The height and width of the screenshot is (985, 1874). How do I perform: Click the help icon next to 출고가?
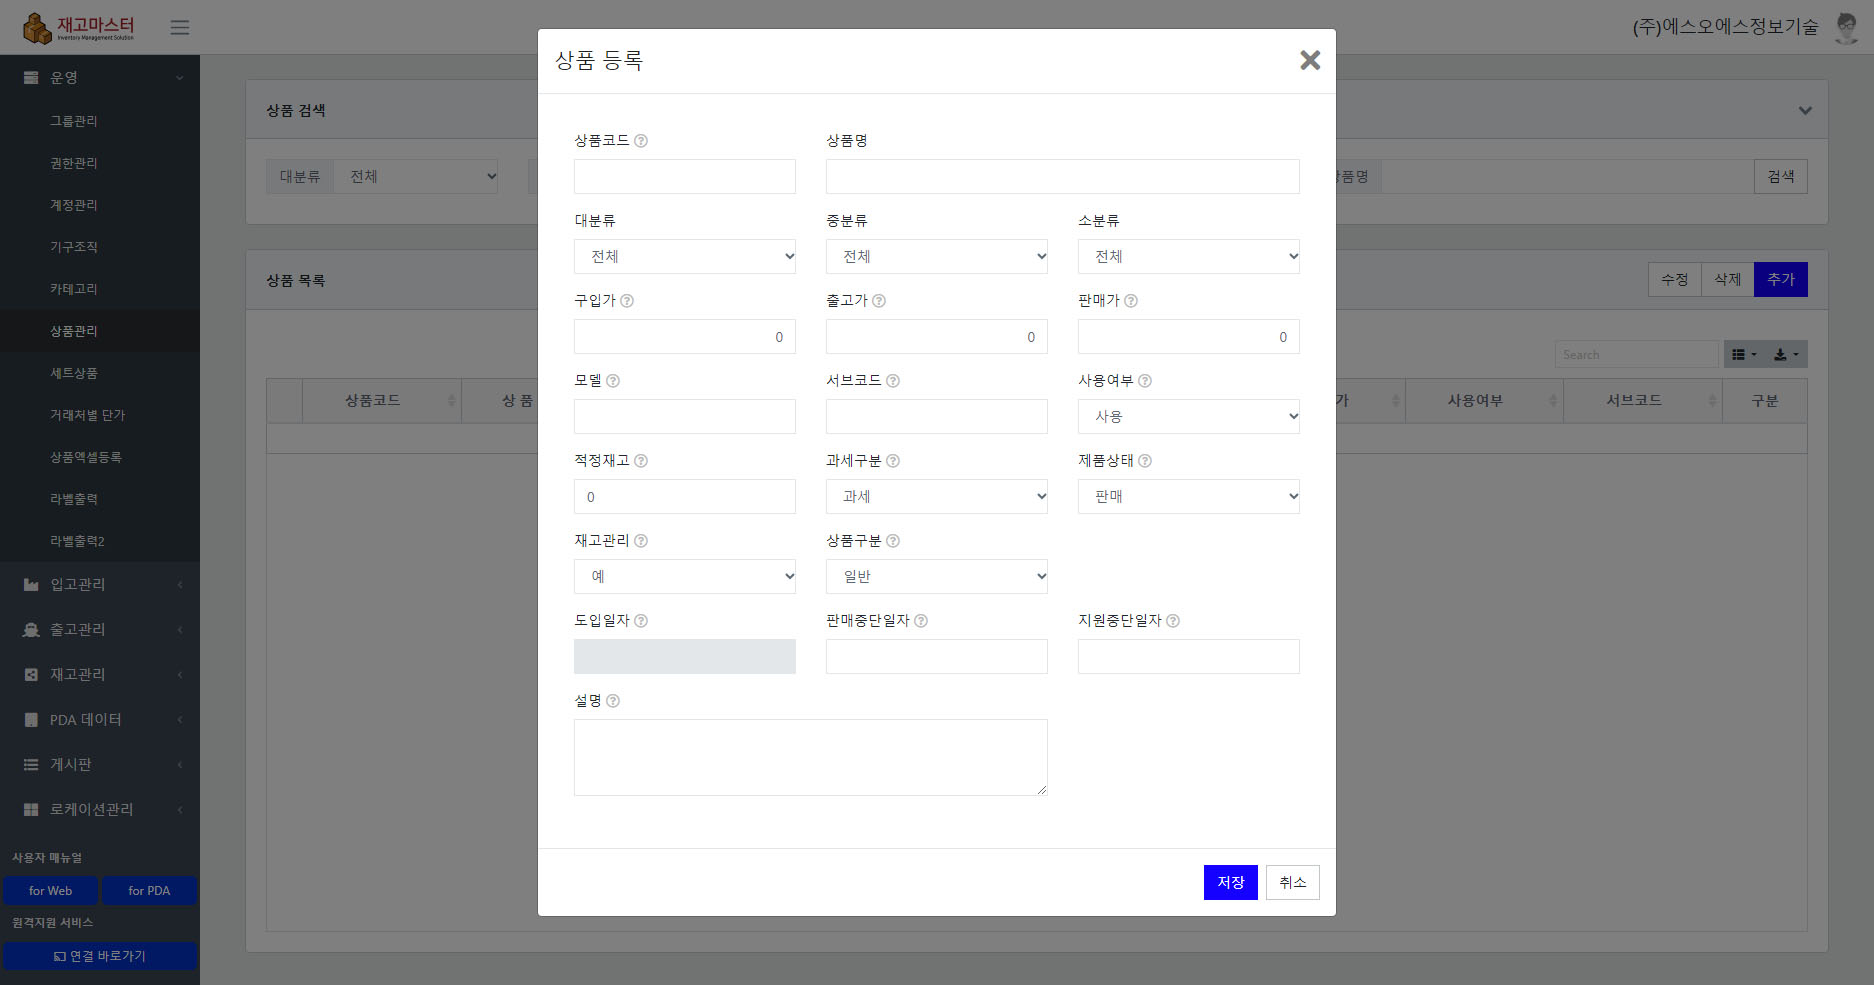tap(879, 301)
